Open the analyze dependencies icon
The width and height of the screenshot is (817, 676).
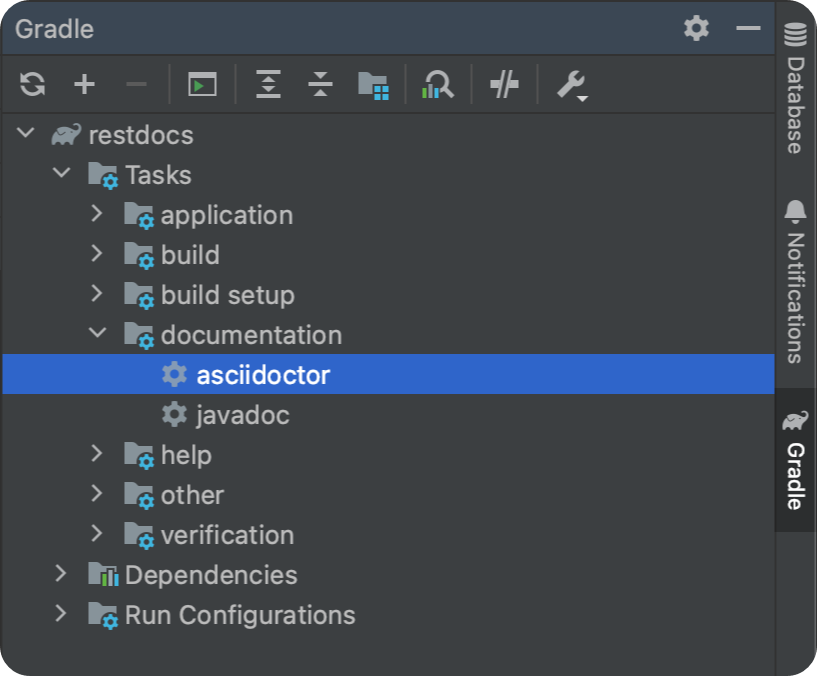[x=438, y=84]
